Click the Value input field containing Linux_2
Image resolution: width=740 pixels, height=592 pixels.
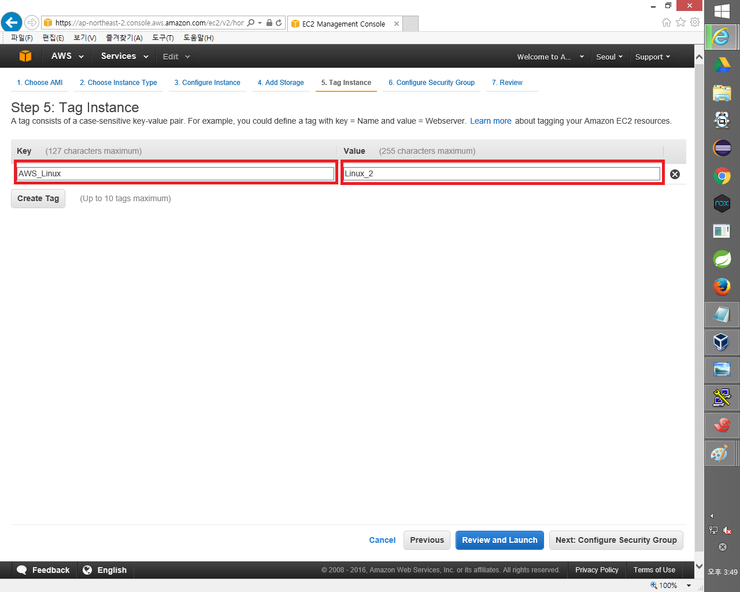[501, 174]
